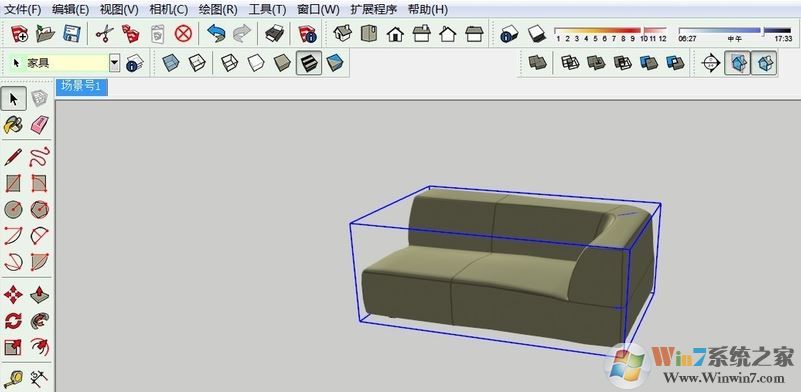Image resolution: width=801 pixels, height=392 pixels.
Task: Click the sofa model in viewport
Action: point(506,266)
